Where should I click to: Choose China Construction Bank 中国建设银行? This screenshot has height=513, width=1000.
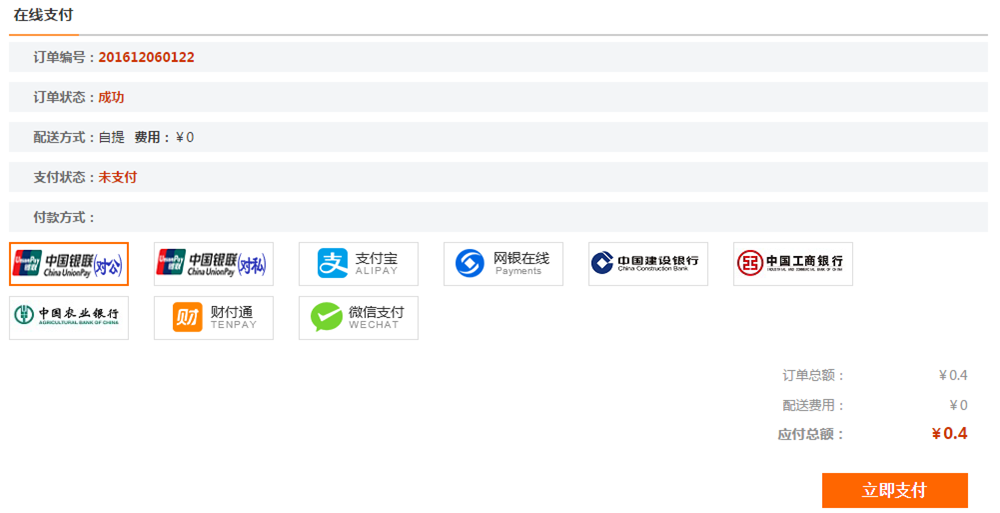click(x=648, y=264)
